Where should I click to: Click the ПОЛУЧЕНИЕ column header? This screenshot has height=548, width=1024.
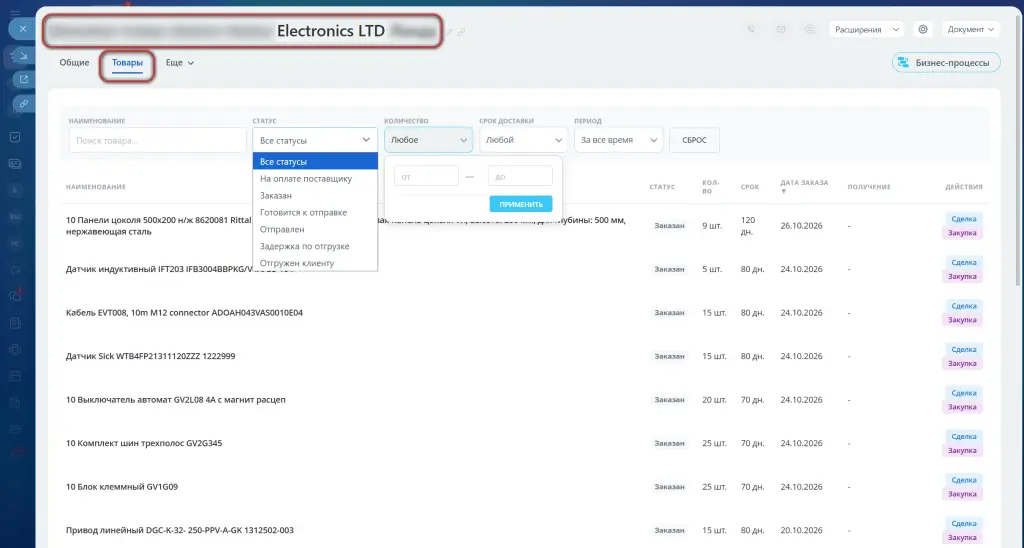(869, 187)
